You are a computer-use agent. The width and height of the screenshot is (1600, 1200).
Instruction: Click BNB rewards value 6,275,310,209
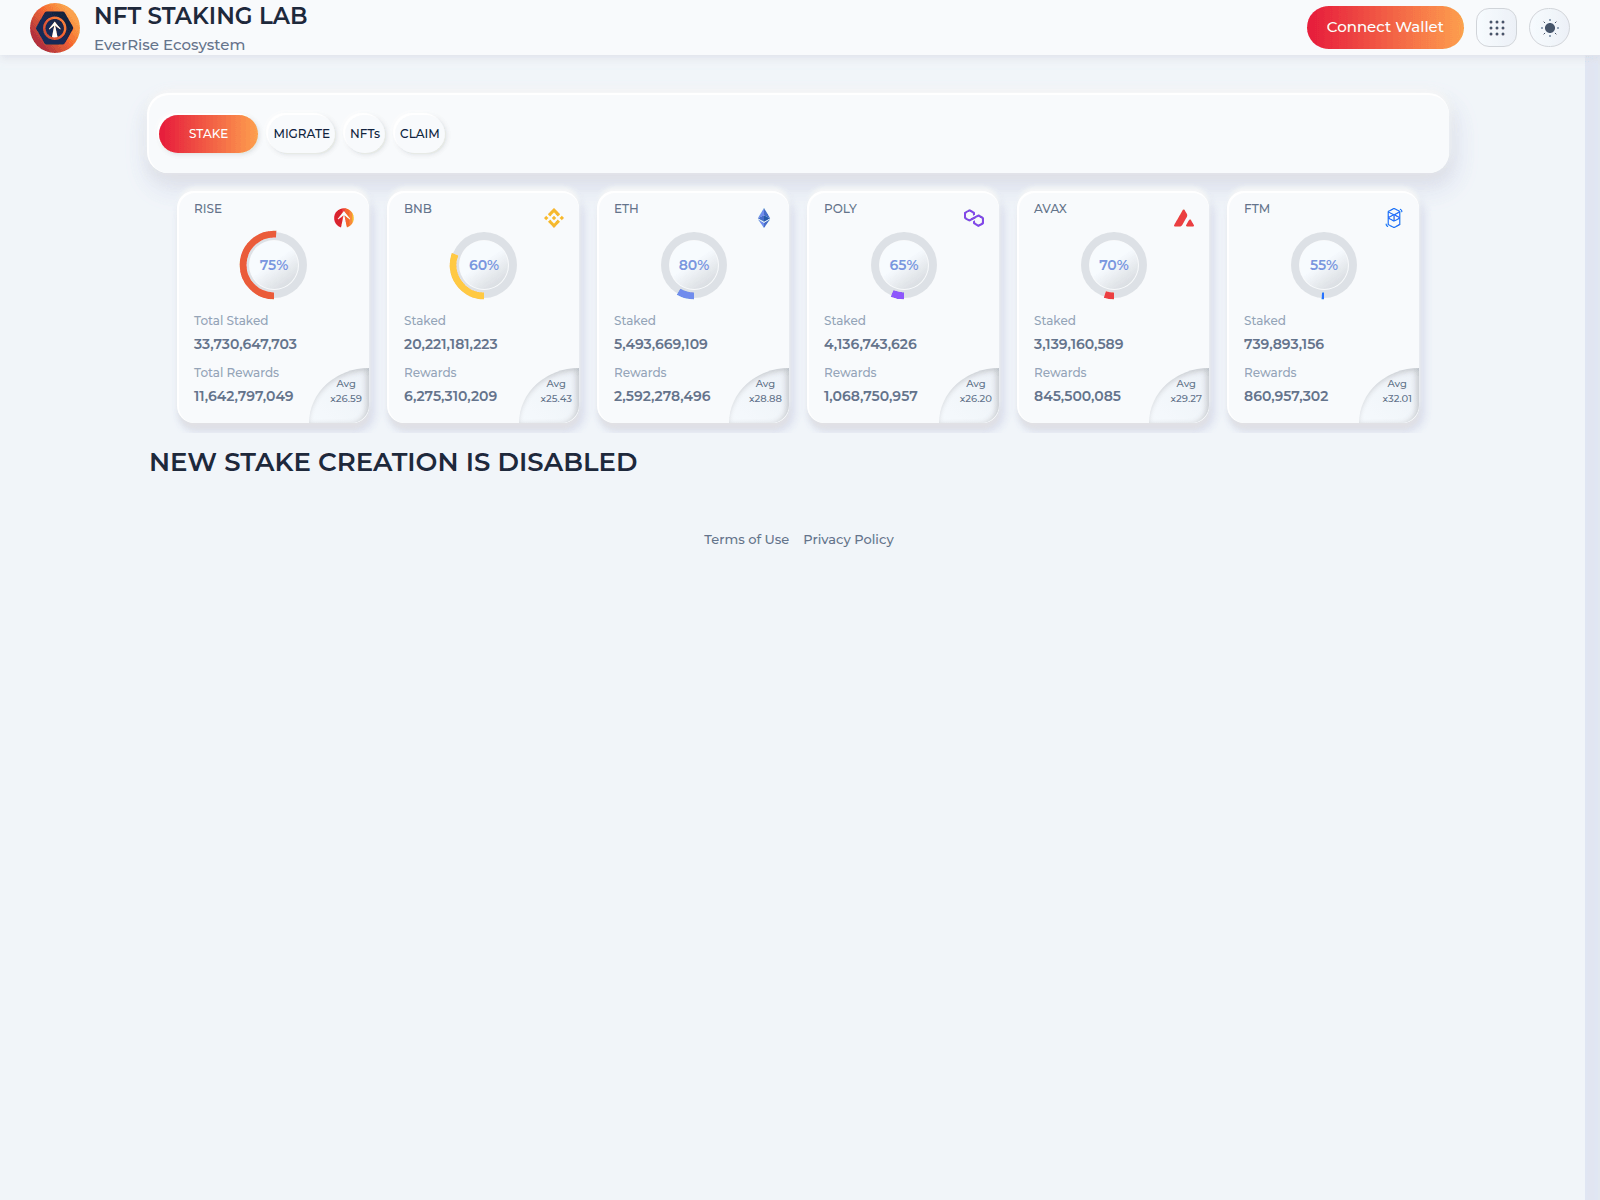(450, 396)
